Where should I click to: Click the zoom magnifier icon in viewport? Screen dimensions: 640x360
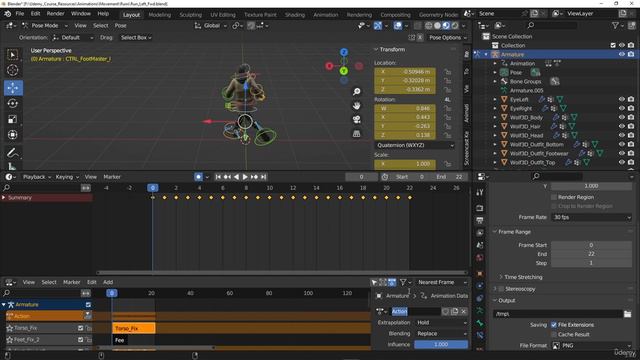click(x=357, y=91)
